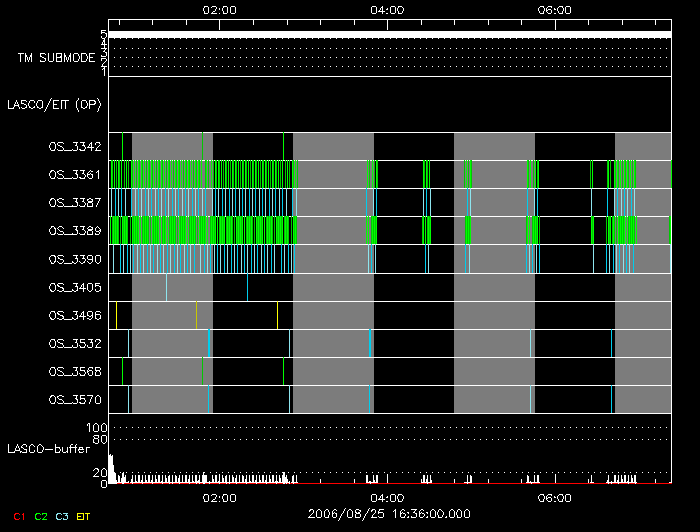Select the OS_3387 row label

tap(75, 203)
